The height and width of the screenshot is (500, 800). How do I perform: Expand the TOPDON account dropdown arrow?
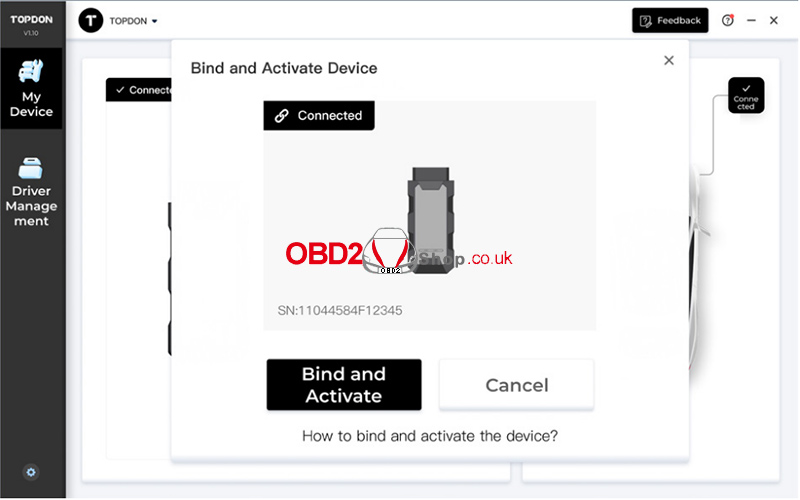[155, 21]
